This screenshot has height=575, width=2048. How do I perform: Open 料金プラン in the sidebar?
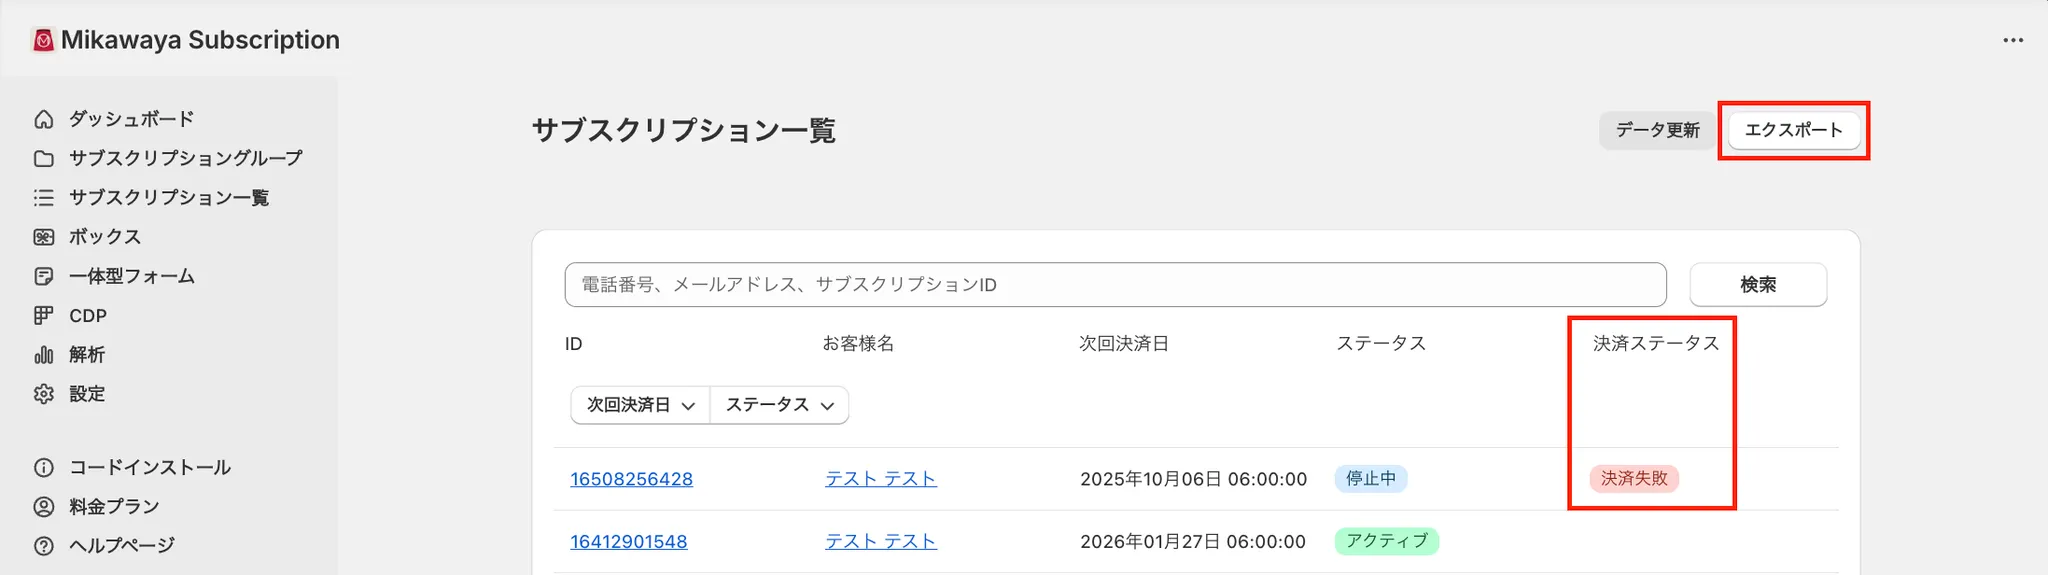click(113, 507)
